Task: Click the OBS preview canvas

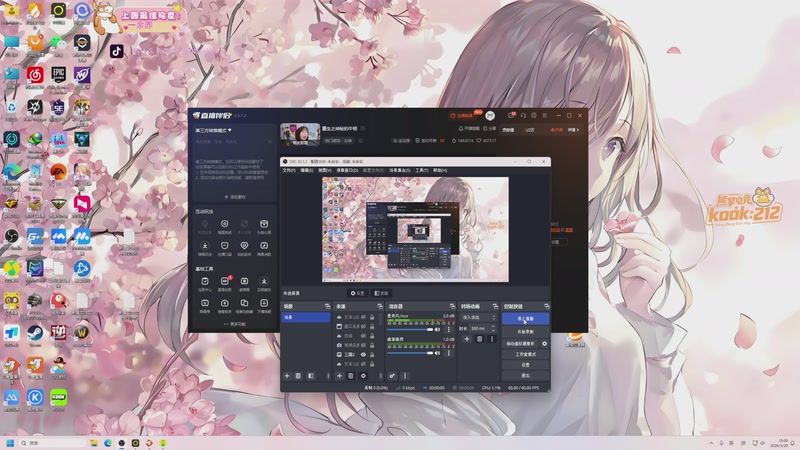Action: (415, 230)
